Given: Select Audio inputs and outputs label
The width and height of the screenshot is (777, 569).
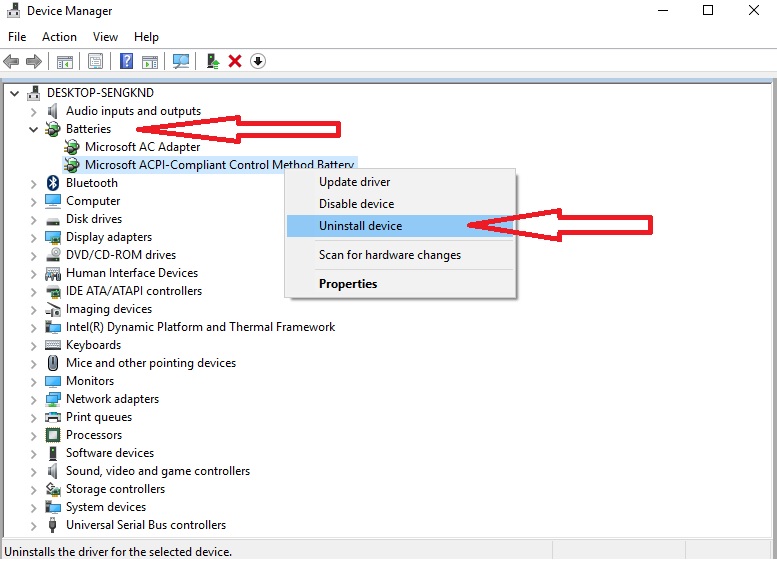Looking at the screenshot, I should 133,111.
